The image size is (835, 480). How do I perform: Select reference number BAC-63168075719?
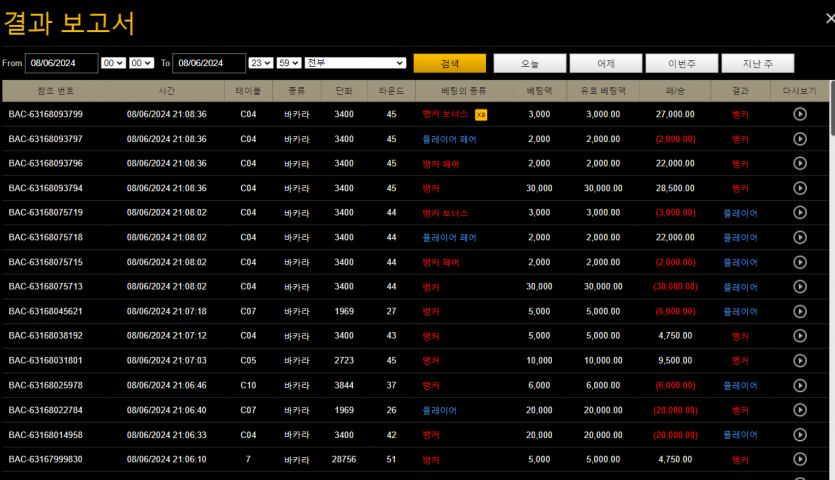[45, 213]
